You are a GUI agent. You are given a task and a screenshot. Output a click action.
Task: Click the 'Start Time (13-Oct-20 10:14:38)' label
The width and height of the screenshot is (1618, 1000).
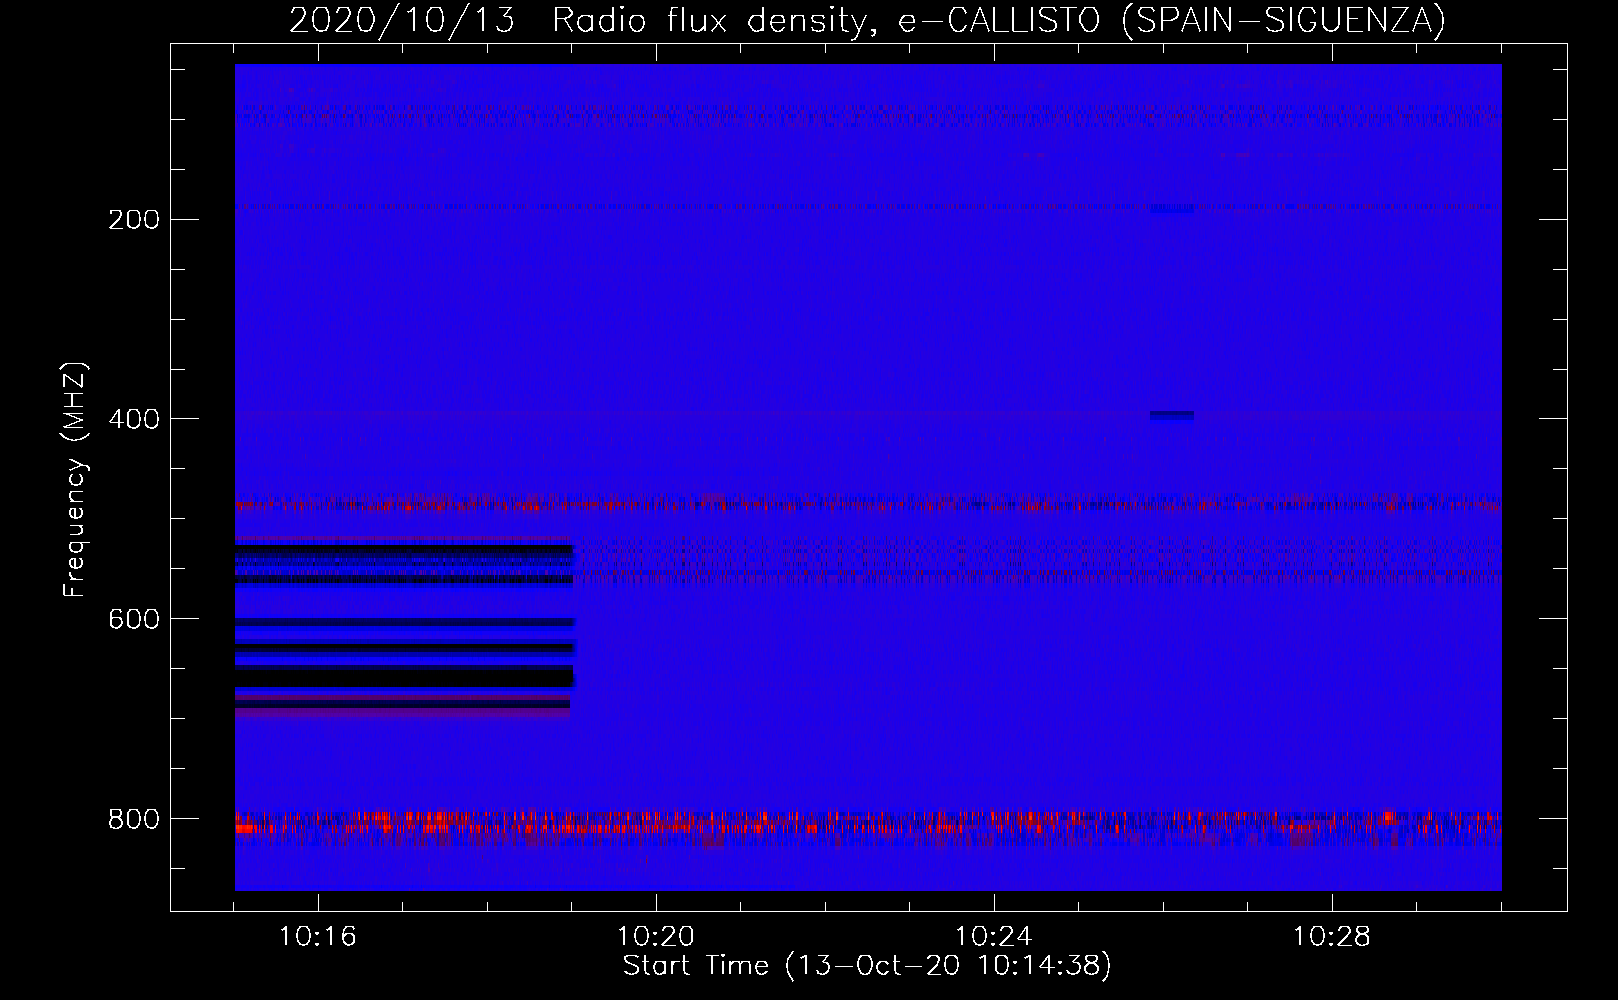(x=867, y=966)
